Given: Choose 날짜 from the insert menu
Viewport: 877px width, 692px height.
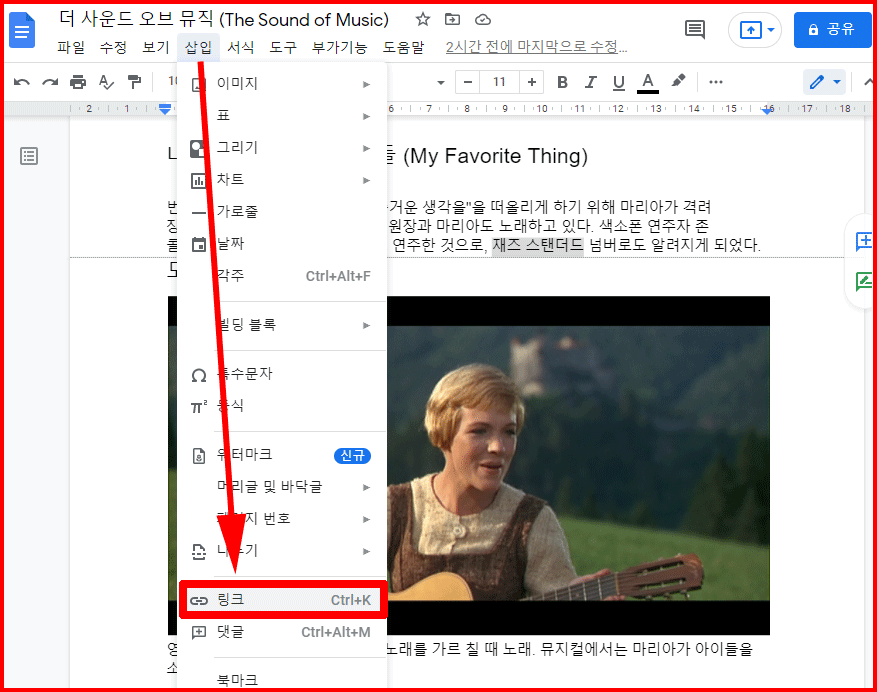Looking at the screenshot, I should pos(282,243).
